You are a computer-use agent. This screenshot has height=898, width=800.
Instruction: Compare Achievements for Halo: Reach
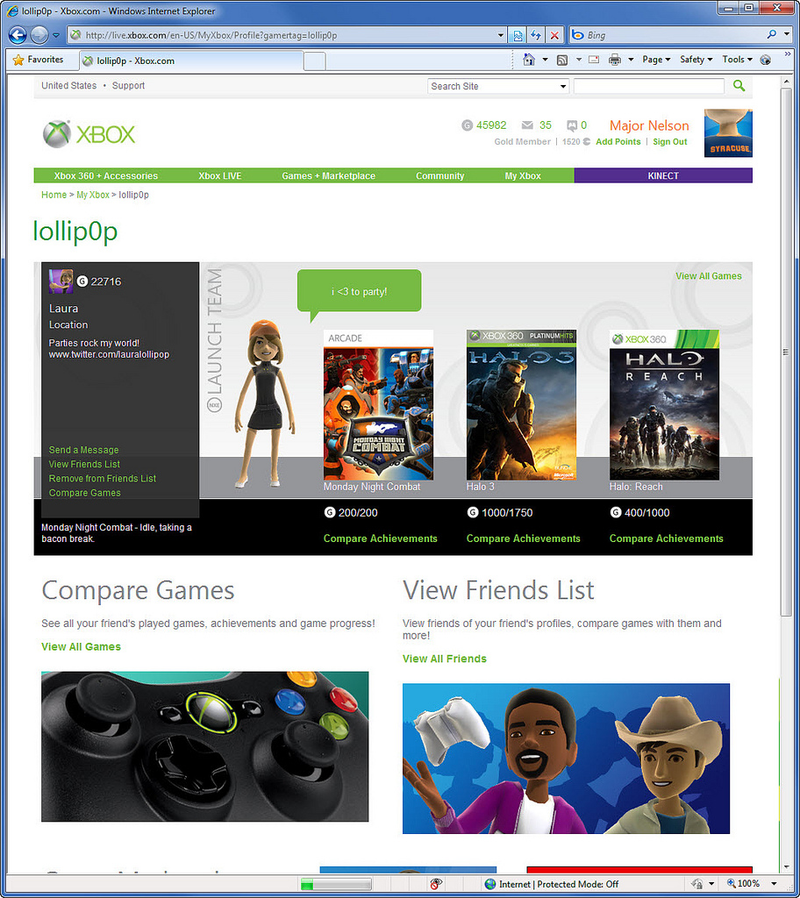point(666,538)
